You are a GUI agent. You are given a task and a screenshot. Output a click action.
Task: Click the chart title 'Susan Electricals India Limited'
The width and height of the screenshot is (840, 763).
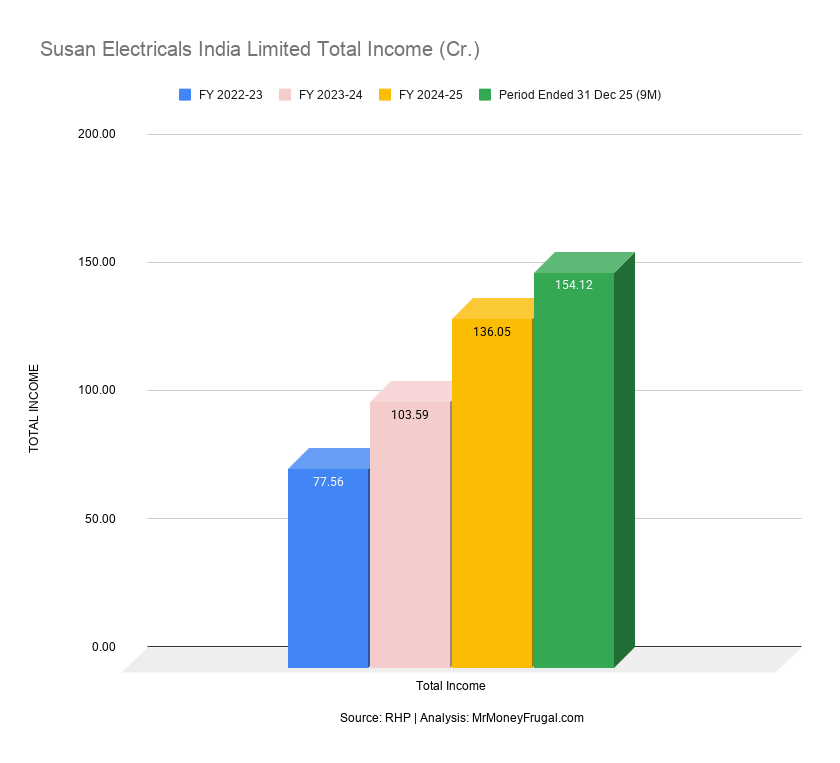point(260,49)
